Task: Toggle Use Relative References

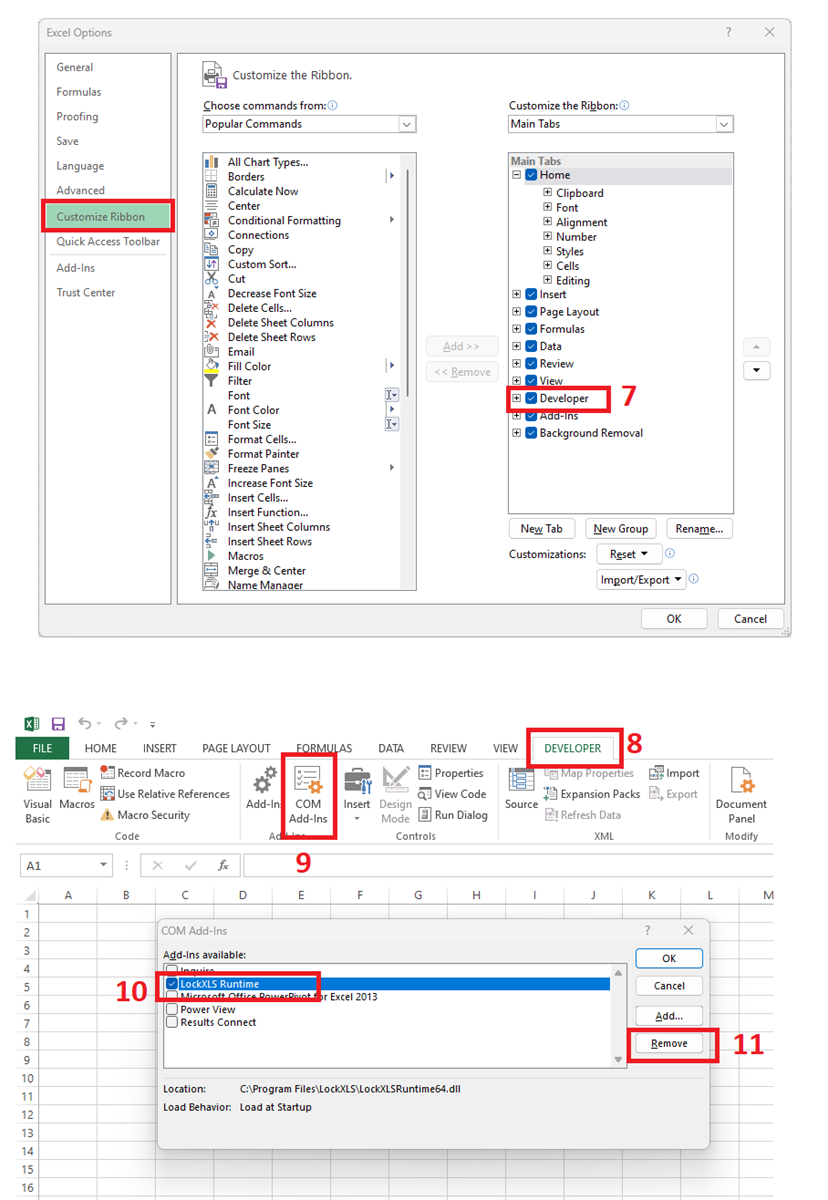Action: 166,794
